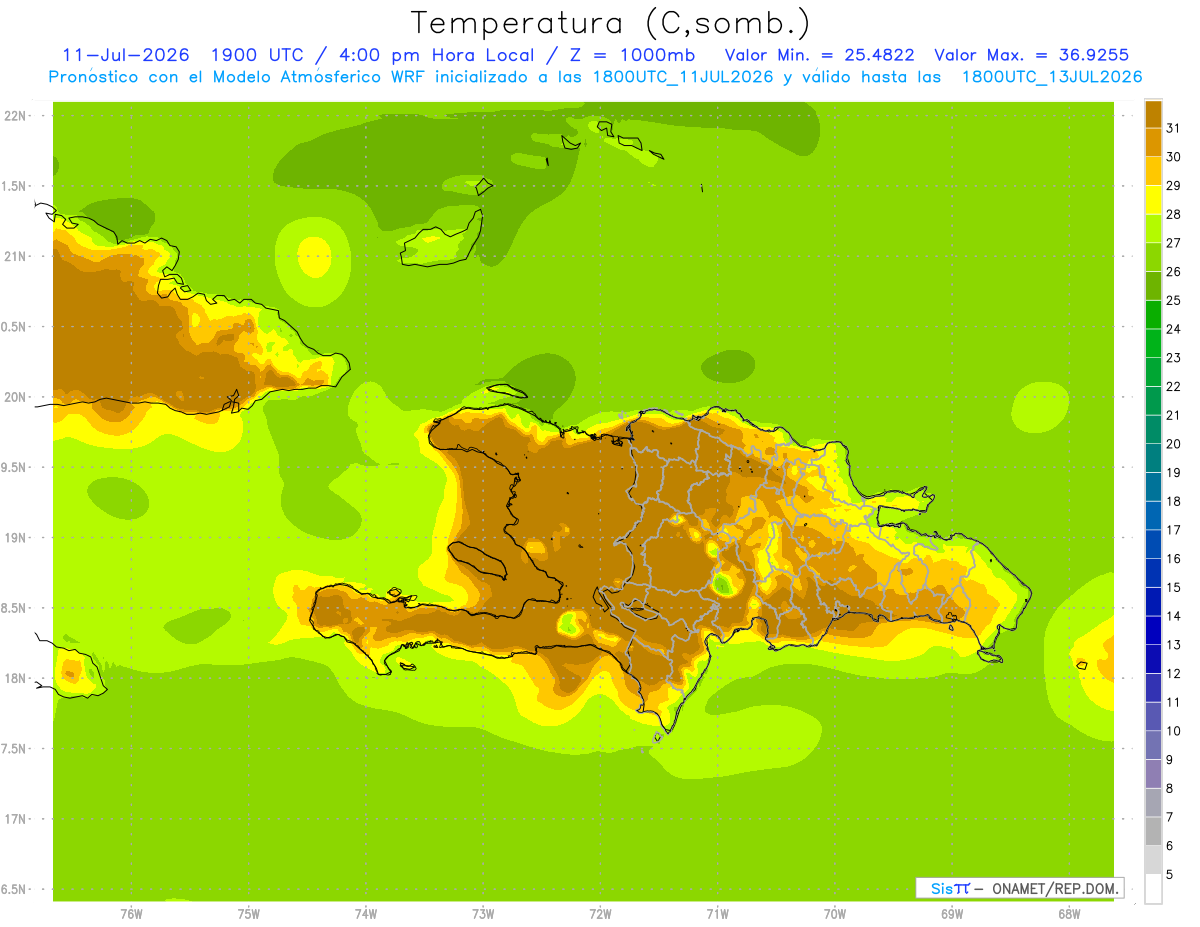1200x927 pixels.
Task: Click longitude label '75W'
Action: (x=249, y=914)
